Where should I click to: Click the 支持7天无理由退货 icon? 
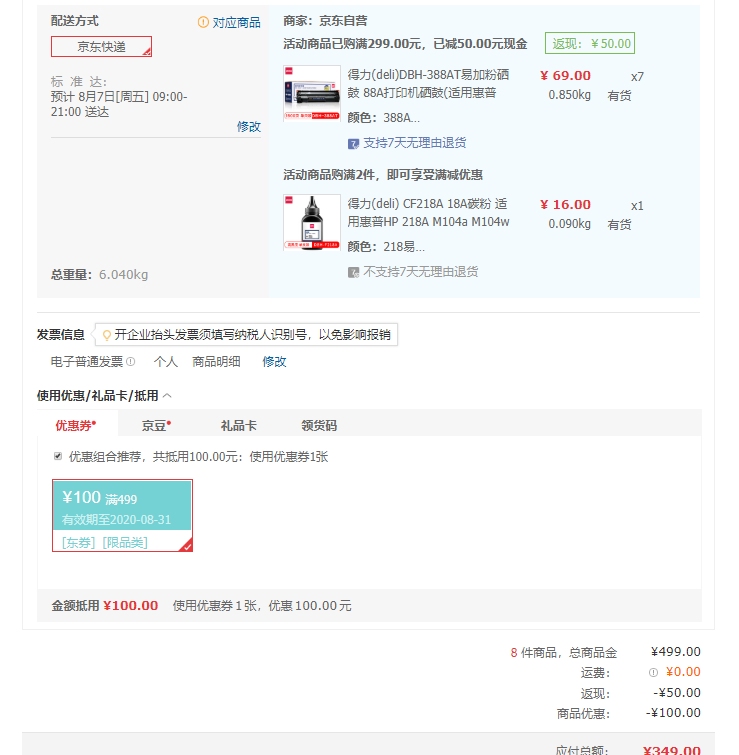point(353,143)
